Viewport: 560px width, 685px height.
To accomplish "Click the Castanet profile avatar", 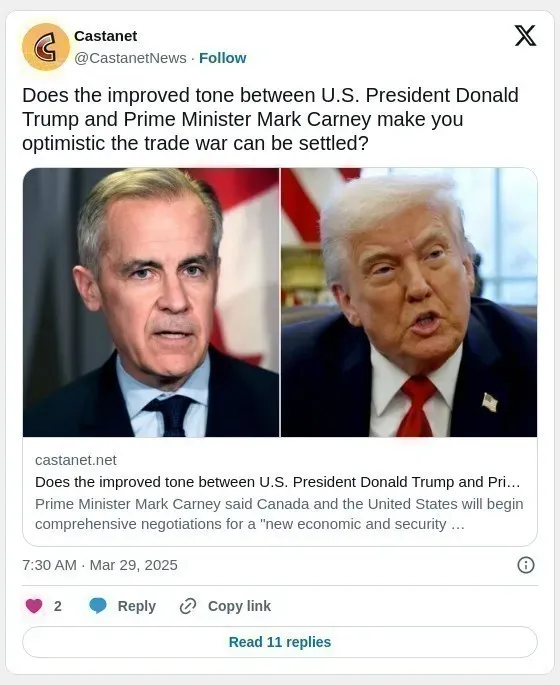I will click(x=46, y=47).
